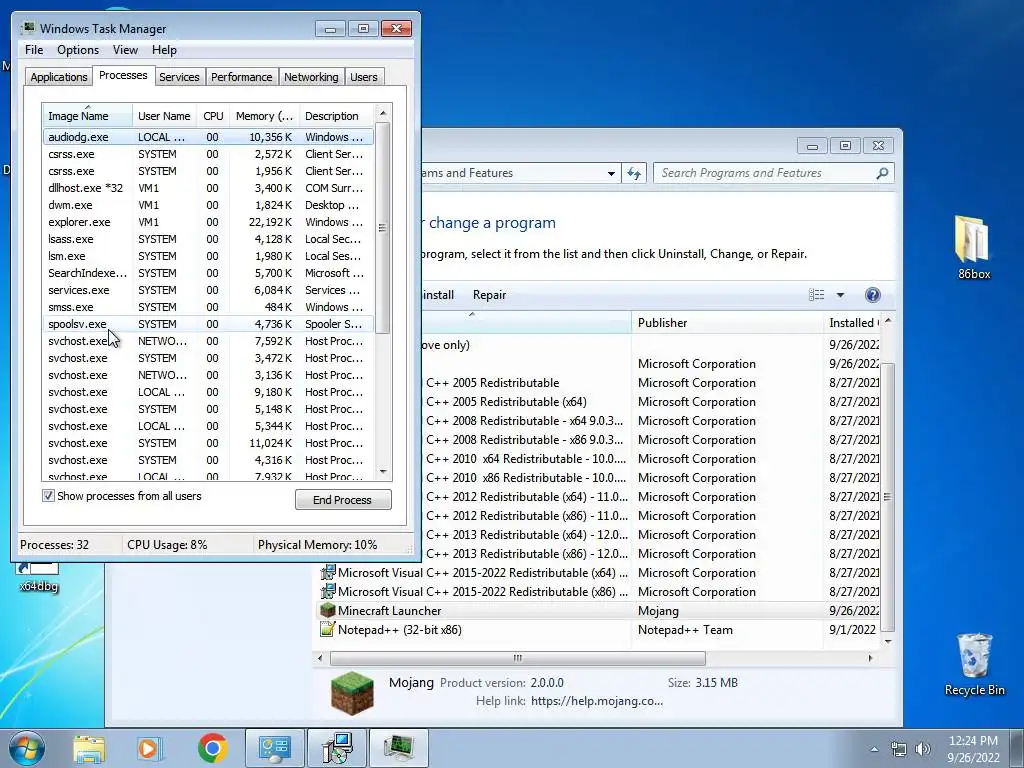Click the Task Manager process list scrollbar thumb
The image size is (1024, 768).
click(383, 227)
